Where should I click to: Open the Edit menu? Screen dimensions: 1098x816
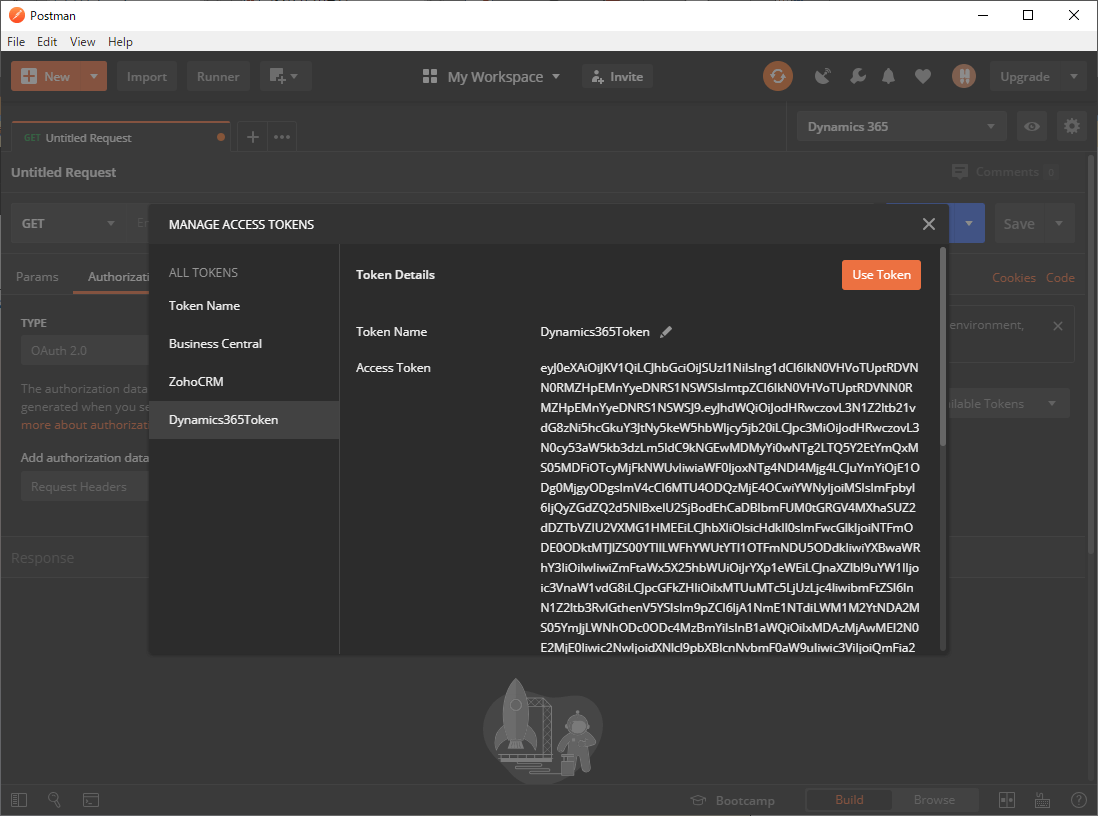[x=47, y=41]
